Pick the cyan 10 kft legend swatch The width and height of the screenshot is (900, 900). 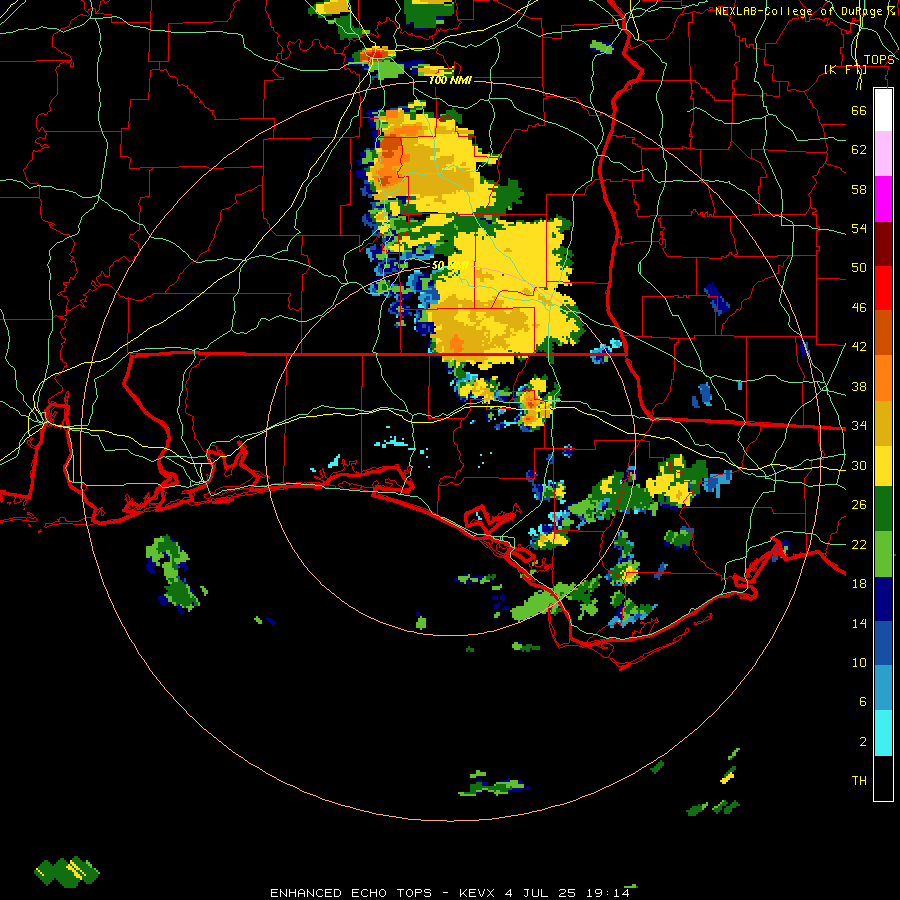click(883, 733)
